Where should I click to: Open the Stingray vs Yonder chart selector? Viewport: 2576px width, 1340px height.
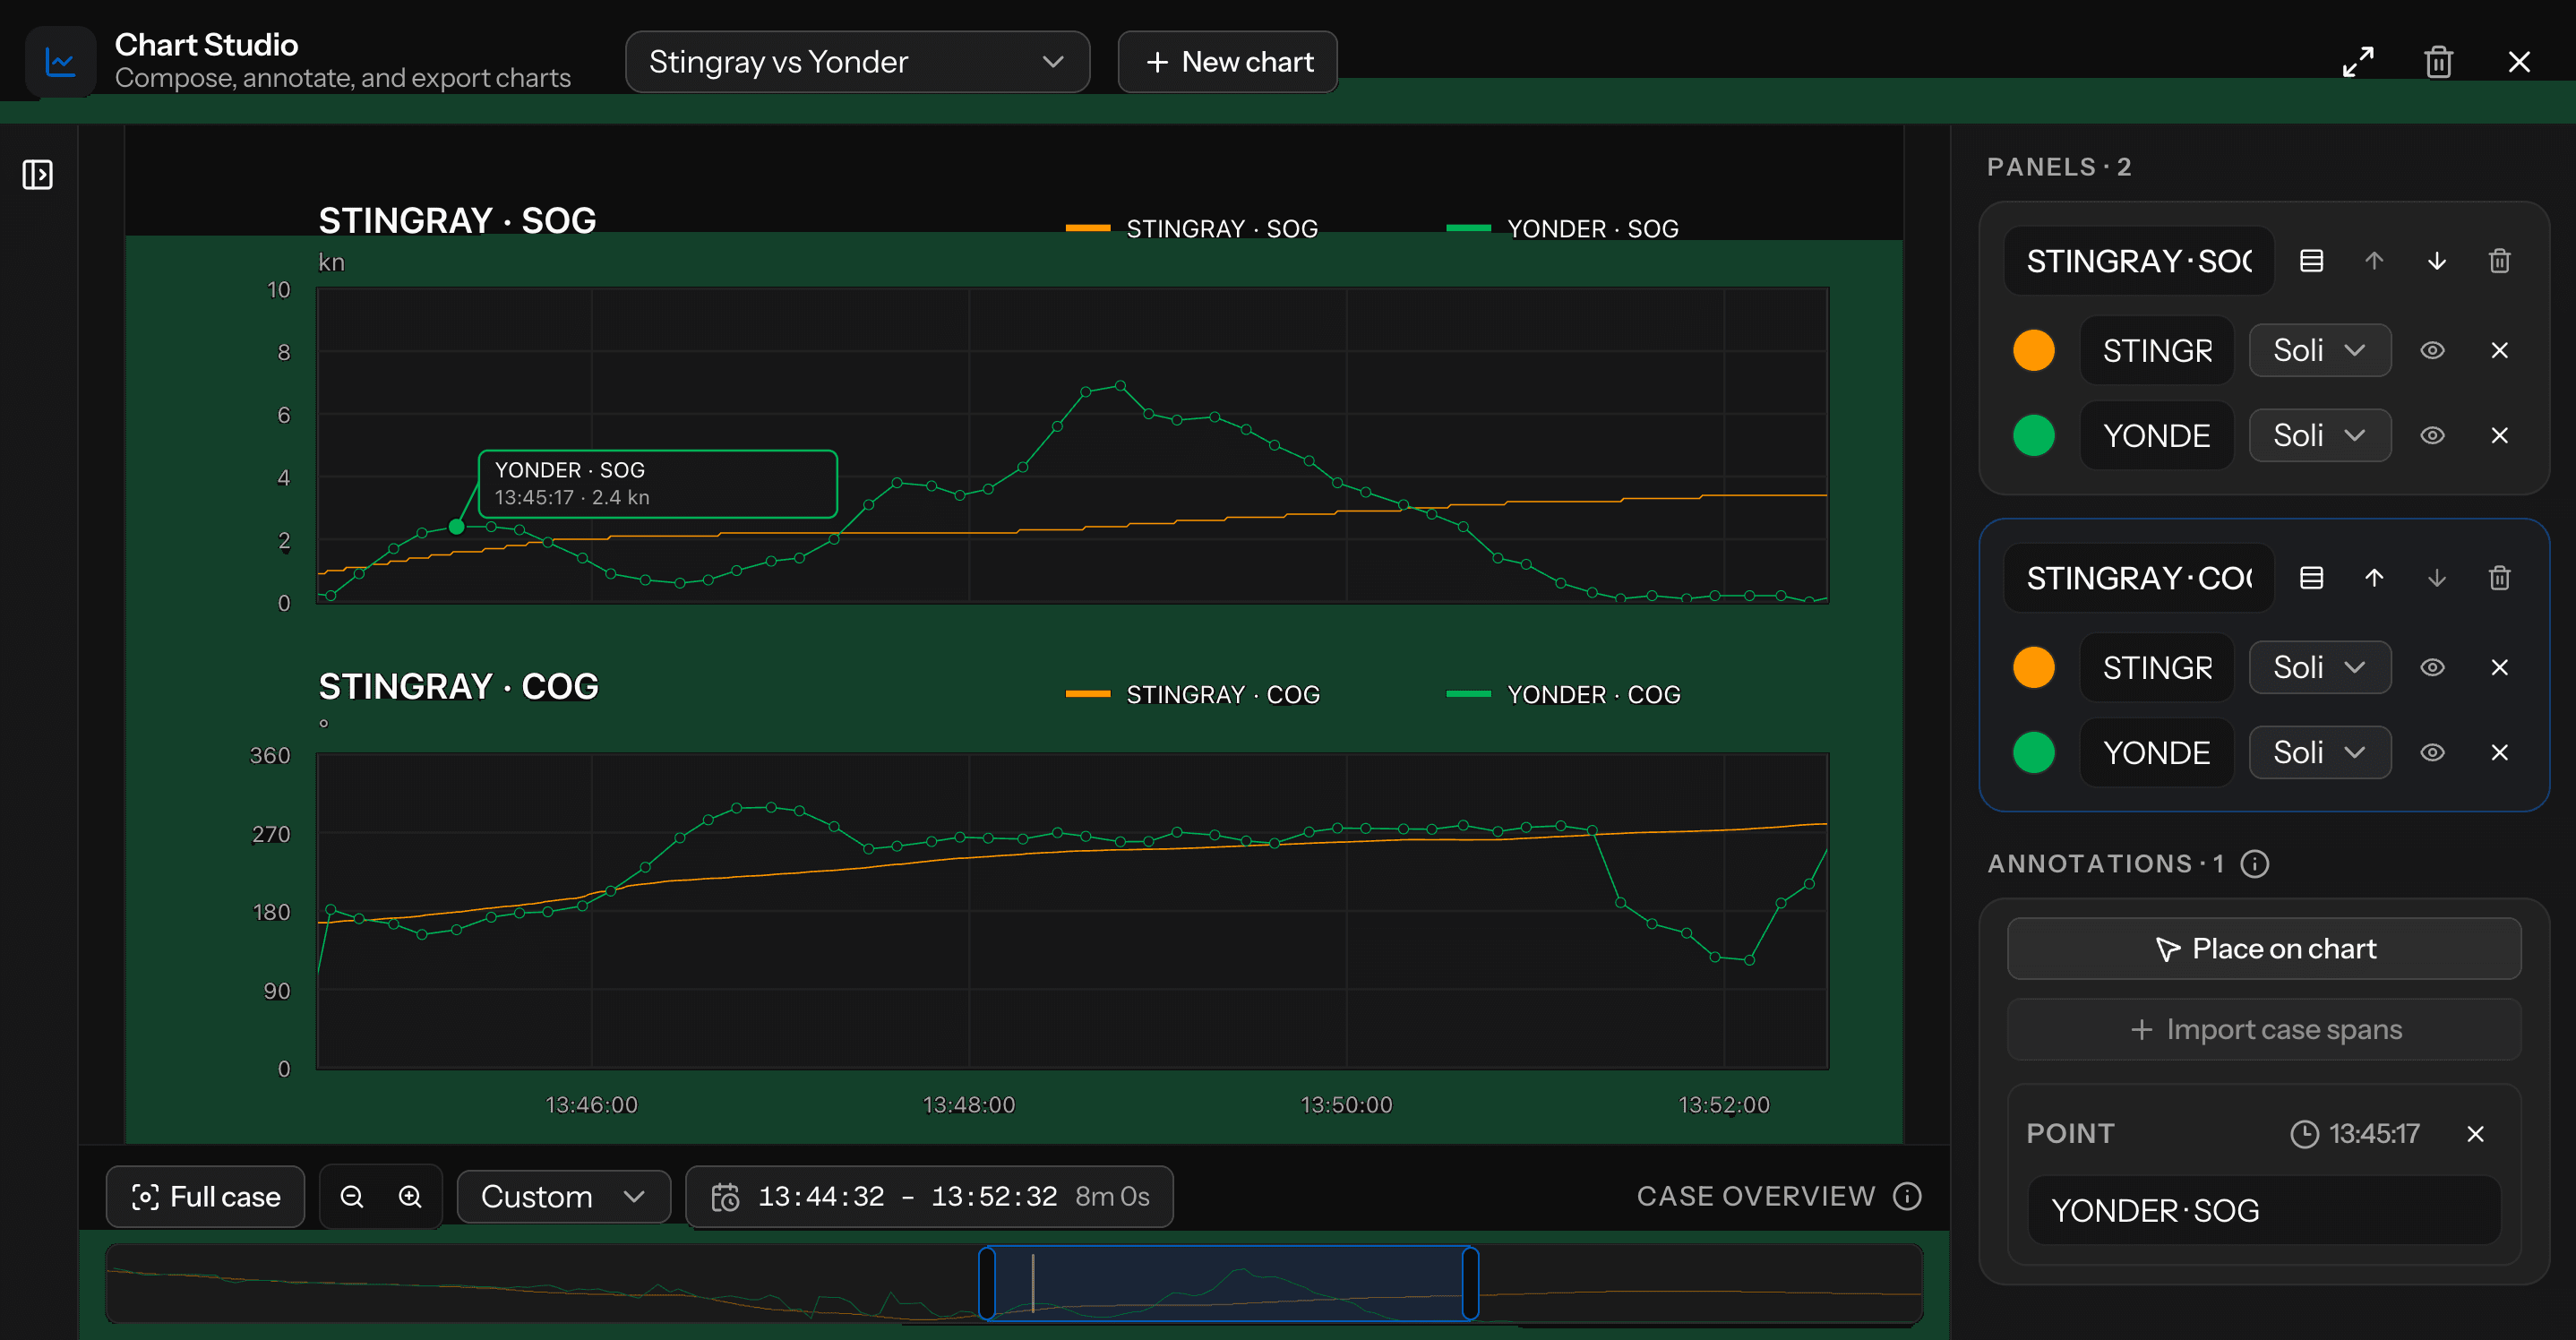tap(857, 62)
